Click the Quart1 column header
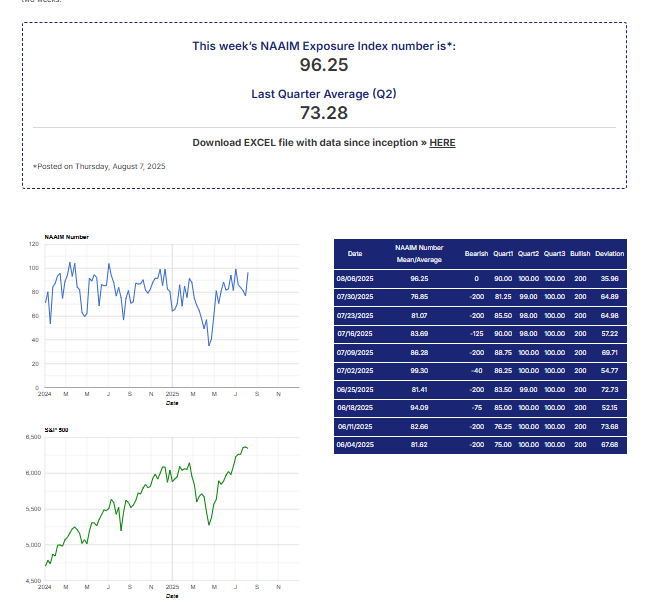 tap(503, 253)
